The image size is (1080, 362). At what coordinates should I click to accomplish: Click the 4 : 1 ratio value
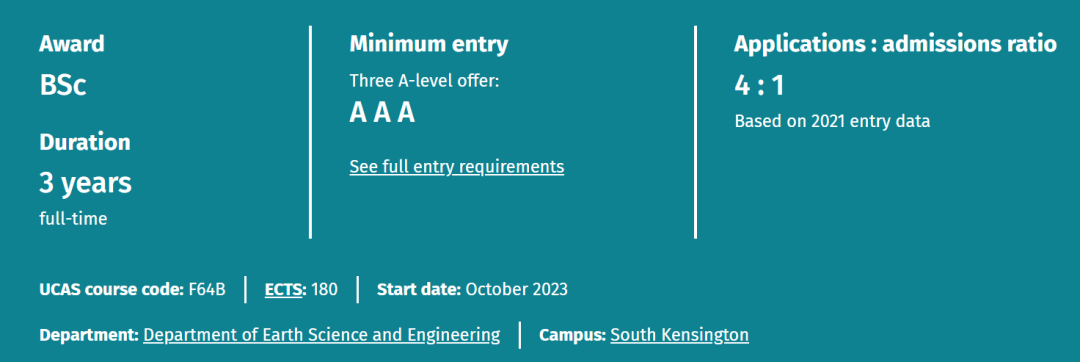click(759, 85)
